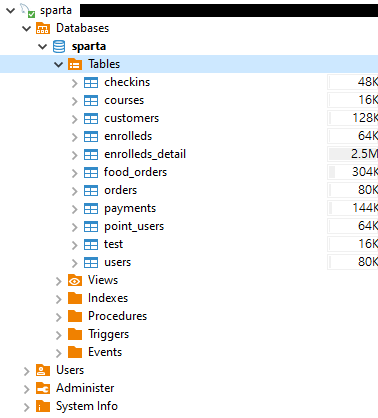Select the System Info label

click(x=87, y=406)
